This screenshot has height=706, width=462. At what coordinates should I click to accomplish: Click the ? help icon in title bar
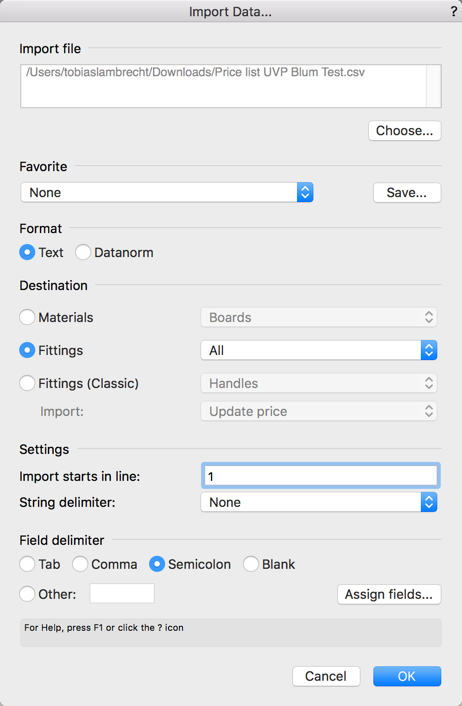tap(453, 12)
